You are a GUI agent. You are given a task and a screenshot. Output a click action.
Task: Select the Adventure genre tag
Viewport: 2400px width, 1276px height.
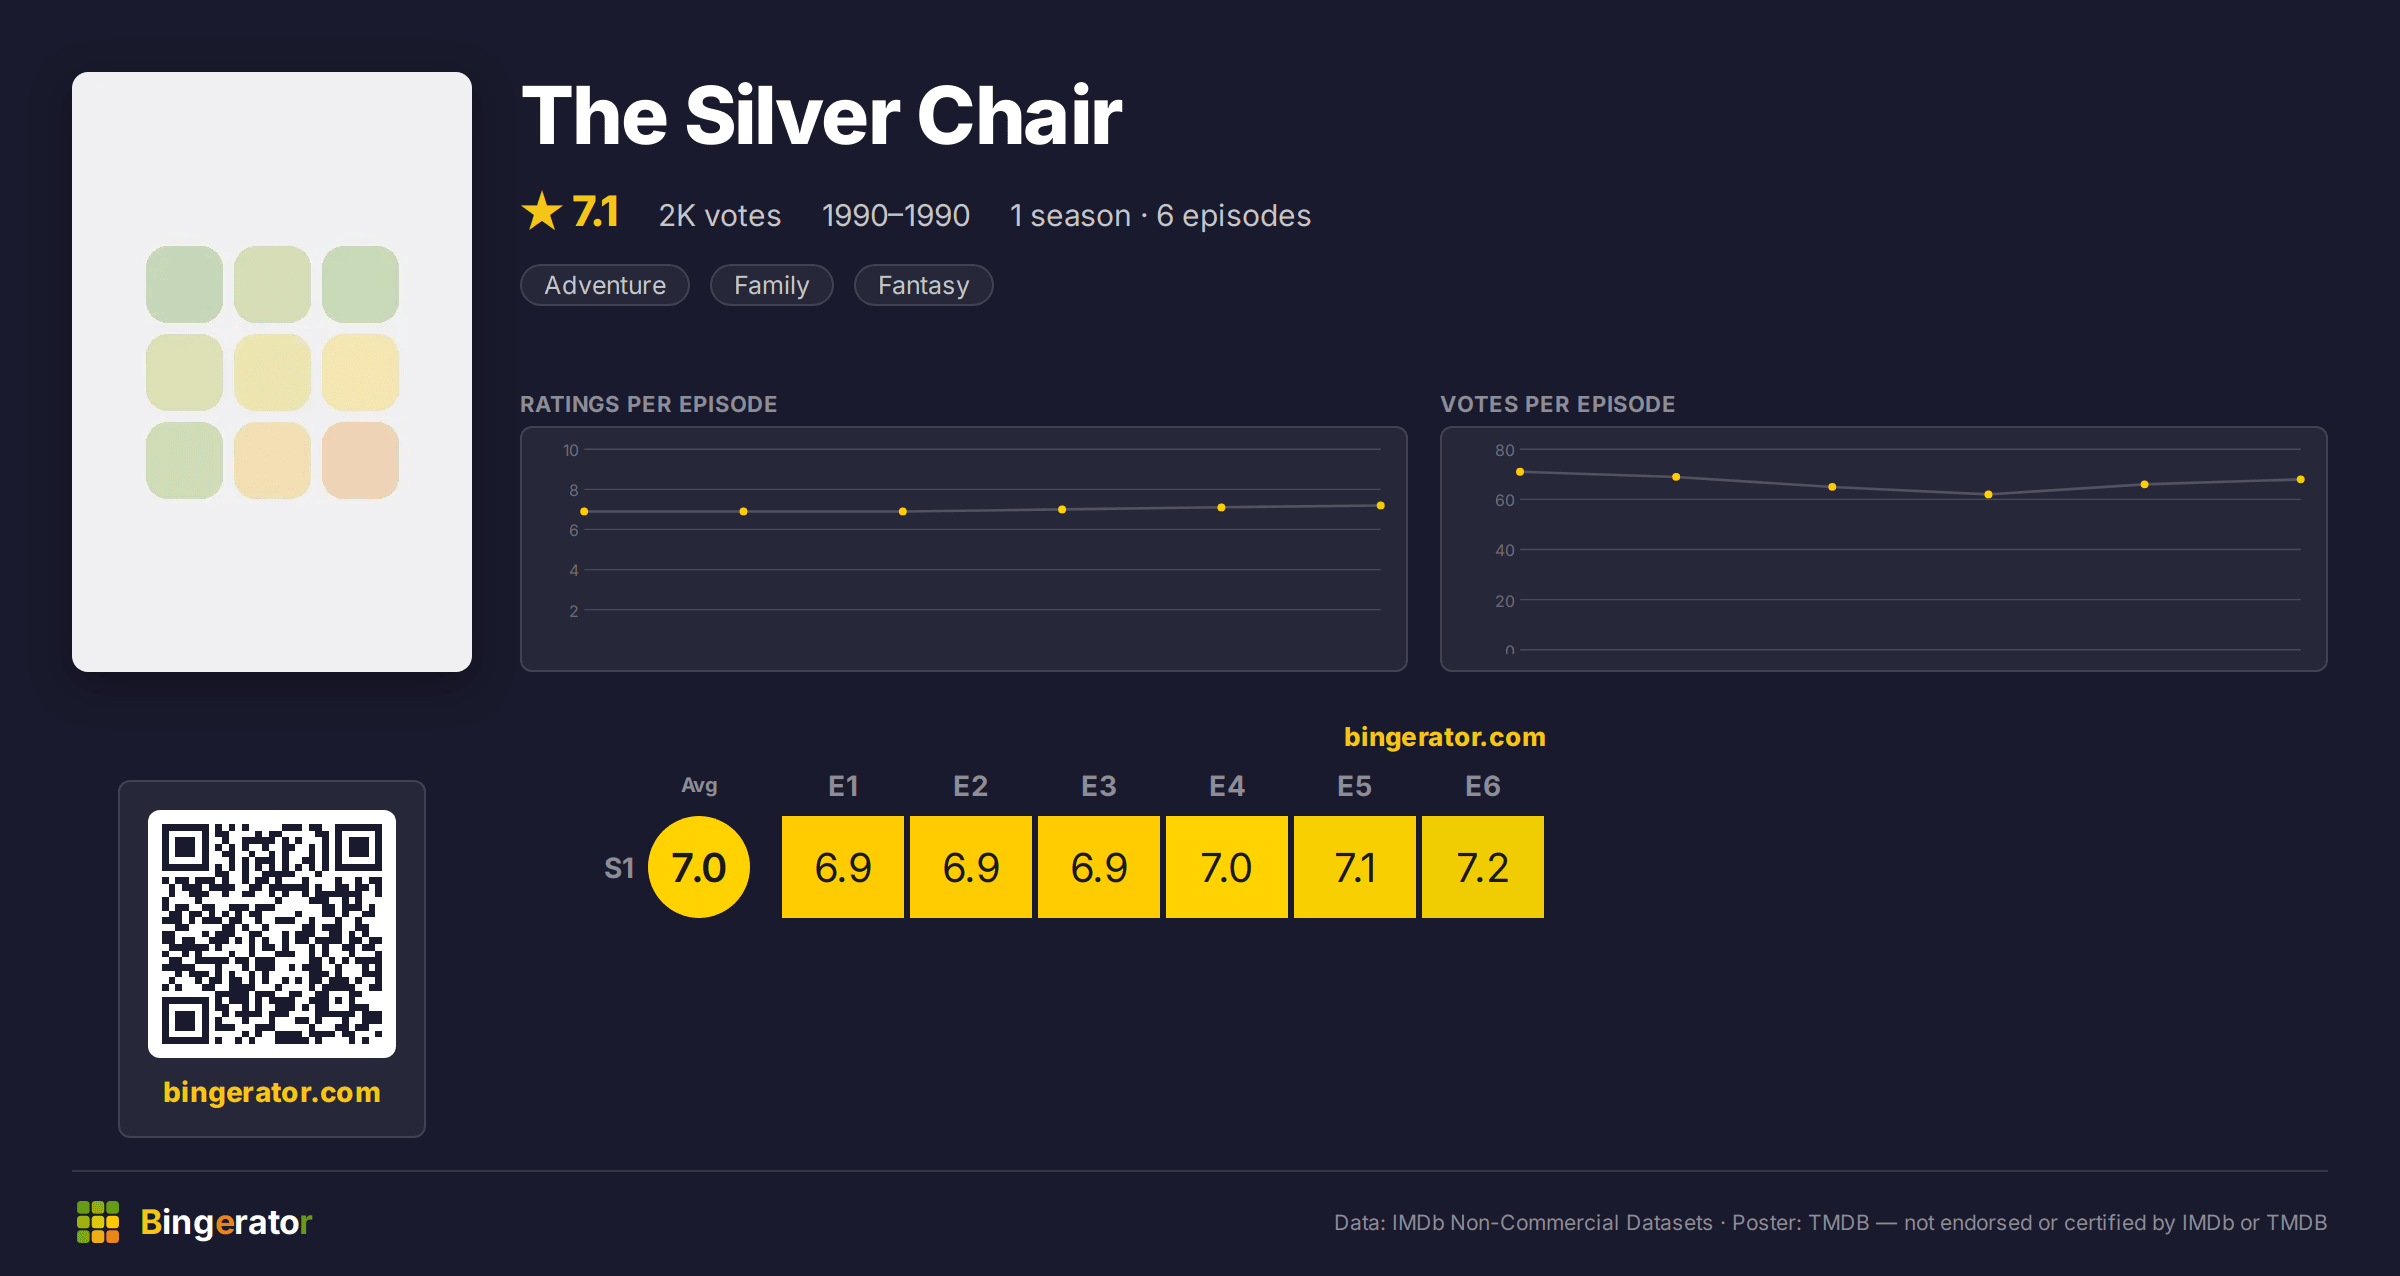tap(605, 285)
